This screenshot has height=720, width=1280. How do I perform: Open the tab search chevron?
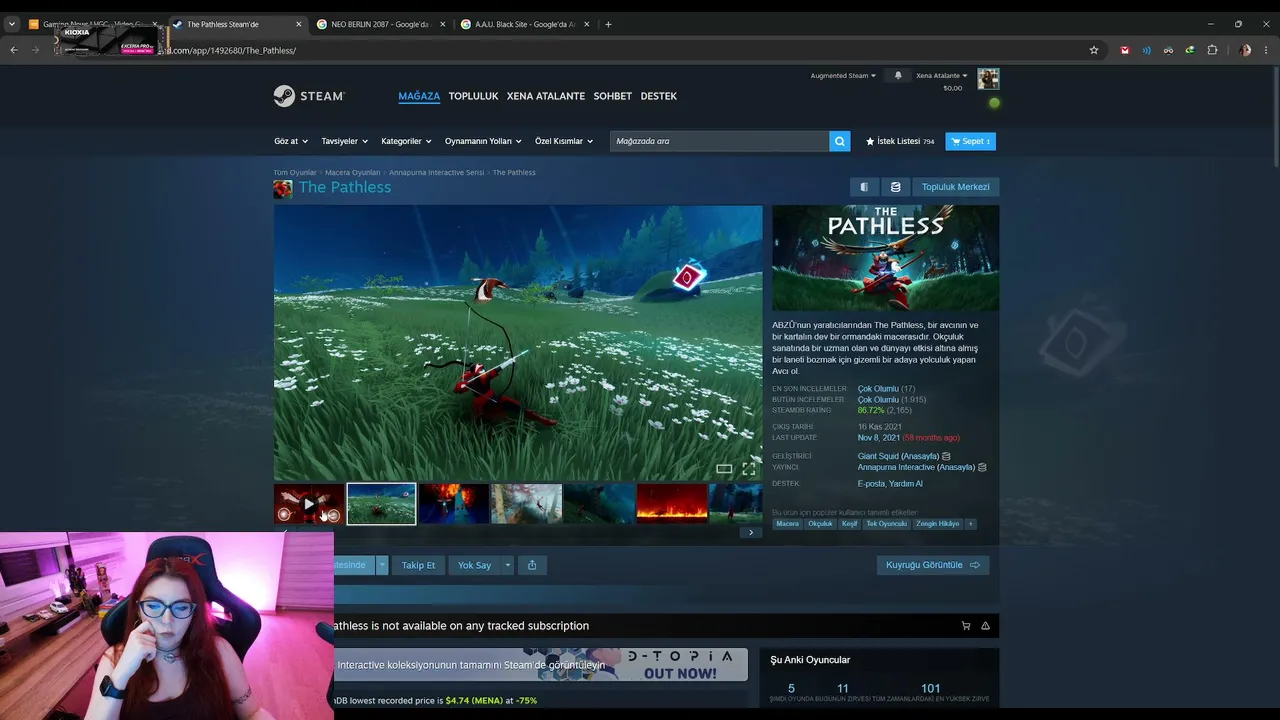(x=12, y=24)
